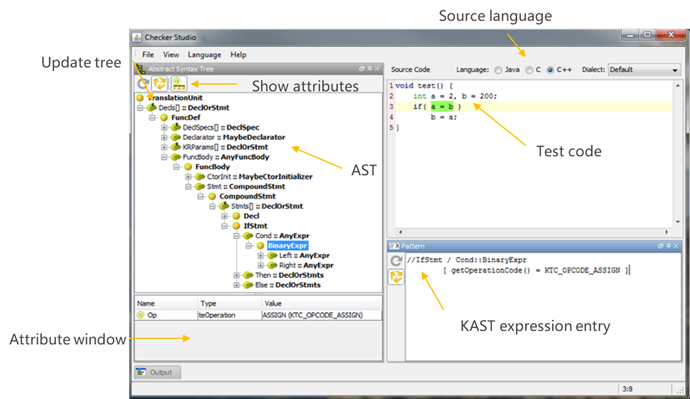Open the Language menu
The width and height of the screenshot is (690, 399).
pyautogui.click(x=204, y=55)
